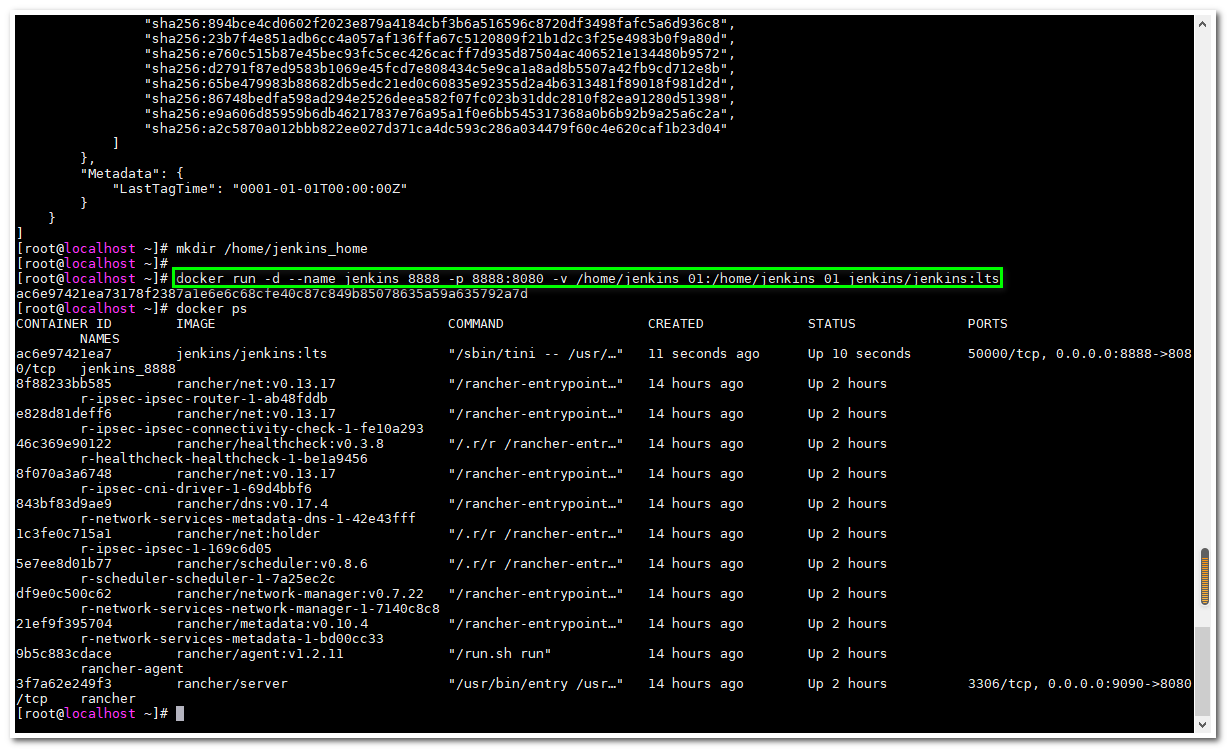Click the name r-ipsec-ipsec-connectivity-check-1-fe10a293
Screen dimensions: 1227x749
252,428
